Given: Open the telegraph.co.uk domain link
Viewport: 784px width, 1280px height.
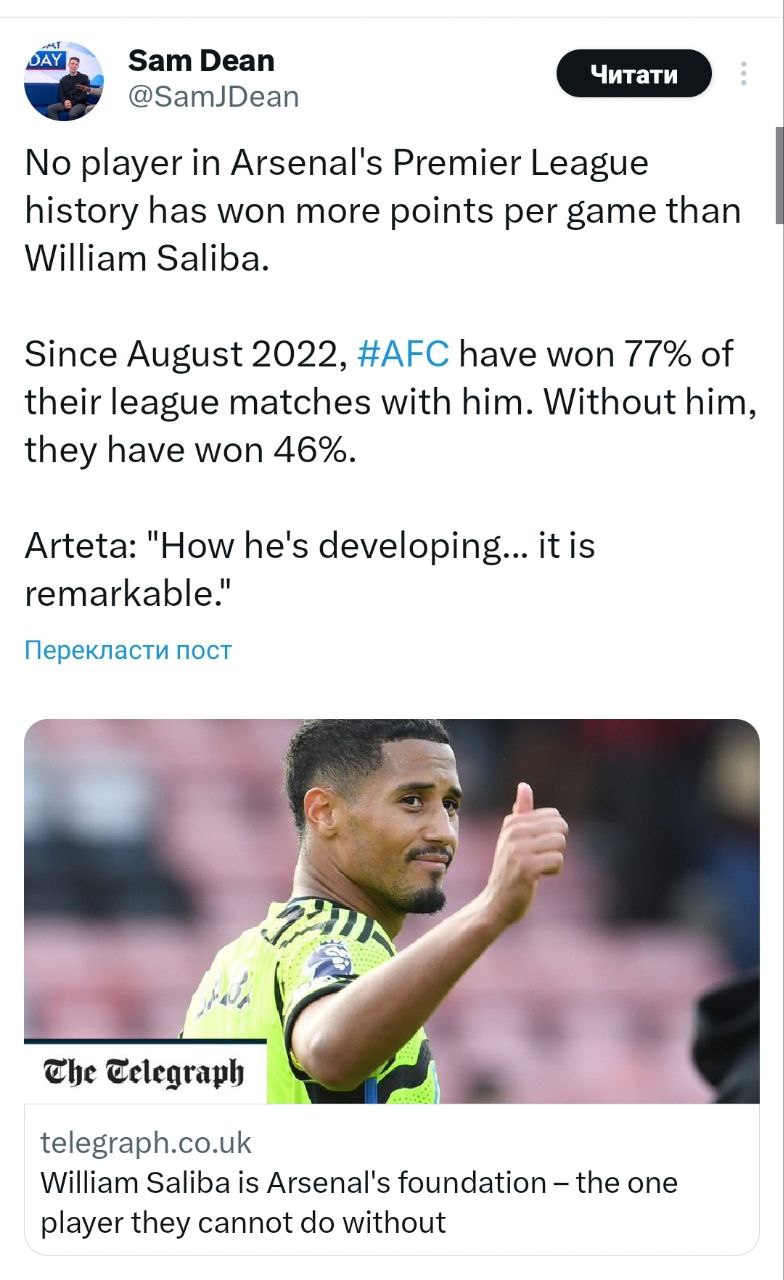Looking at the screenshot, I should pos(146,1142).
